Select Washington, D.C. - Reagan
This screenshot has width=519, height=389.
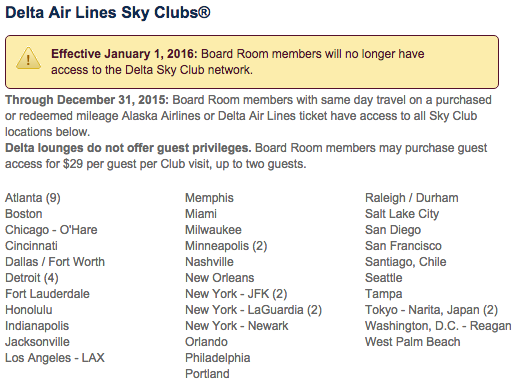click(438, 326)
